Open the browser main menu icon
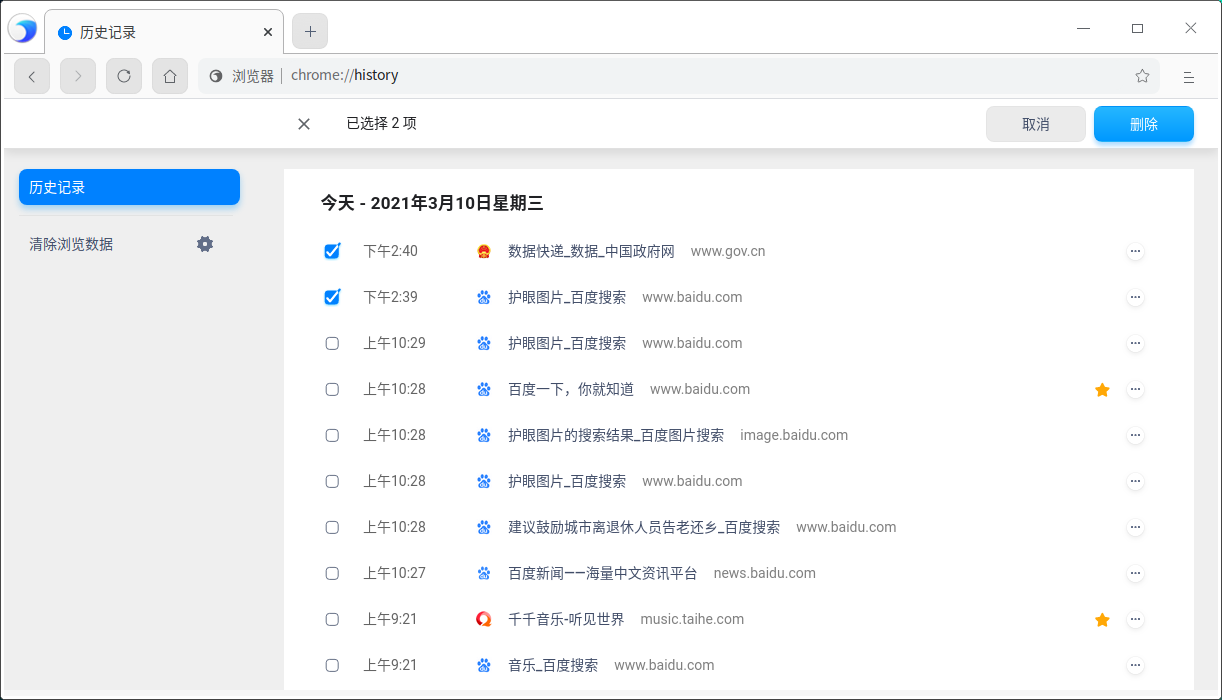 coord(1189,76)
